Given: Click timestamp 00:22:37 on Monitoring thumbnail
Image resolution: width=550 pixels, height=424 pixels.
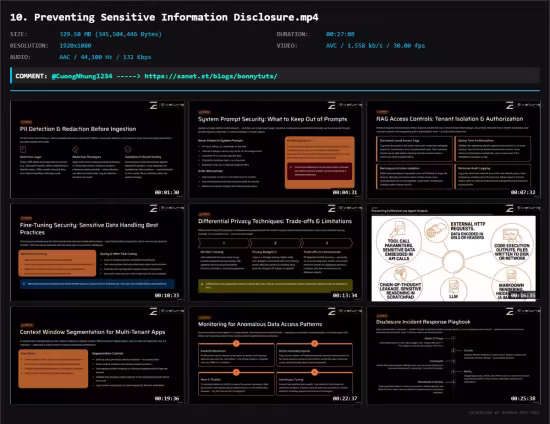Looking at the screenshot, I should click(x=345, y=398).
